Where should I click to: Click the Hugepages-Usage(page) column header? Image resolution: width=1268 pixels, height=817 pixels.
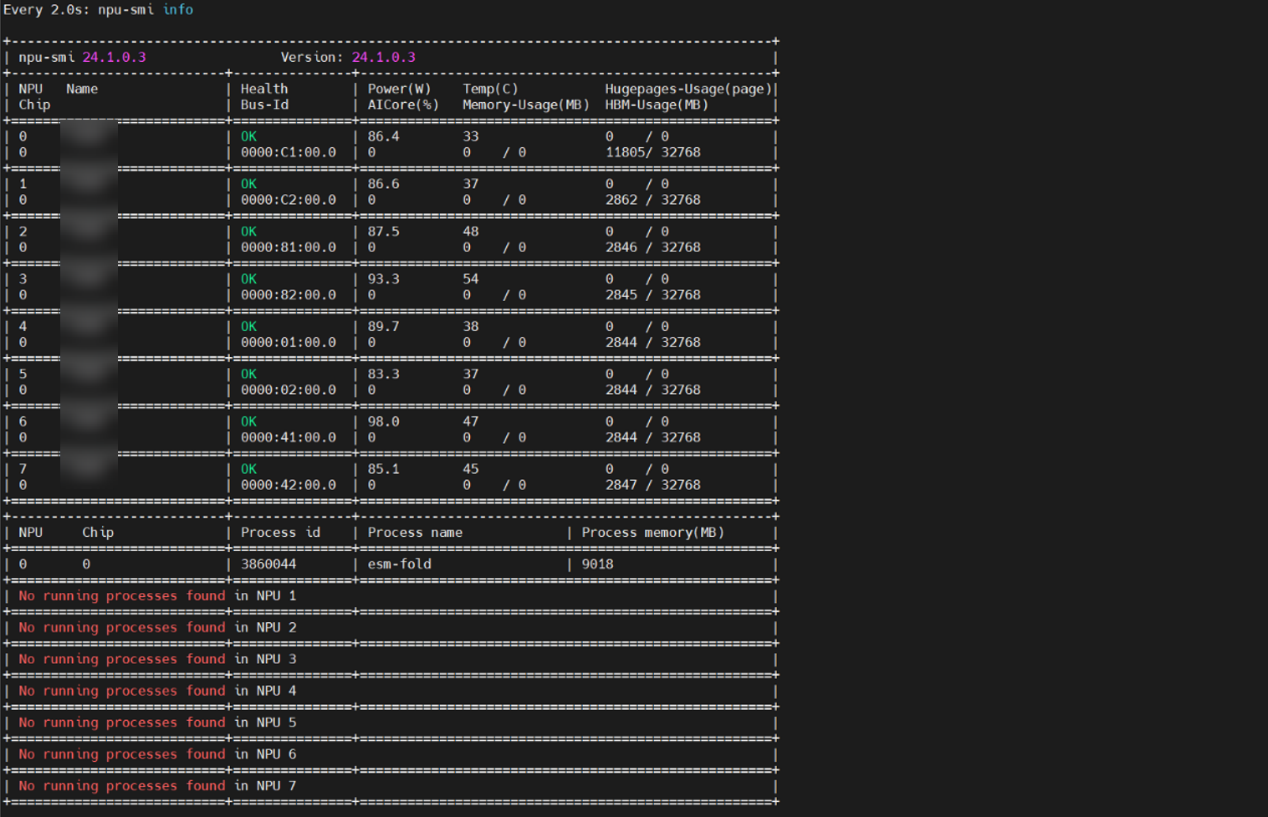(688, 89)
